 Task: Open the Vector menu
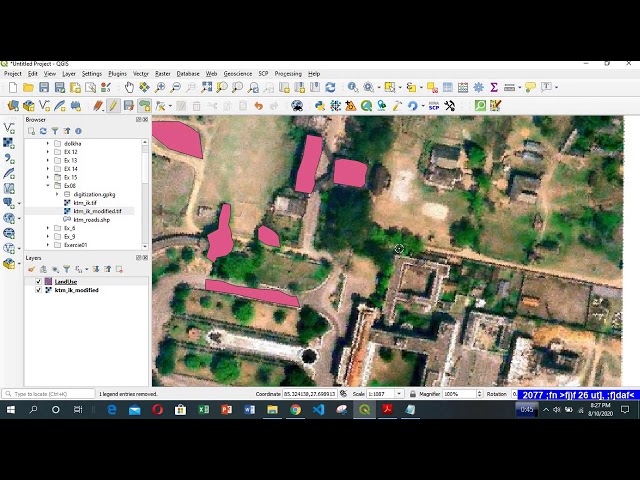point(140,74)
